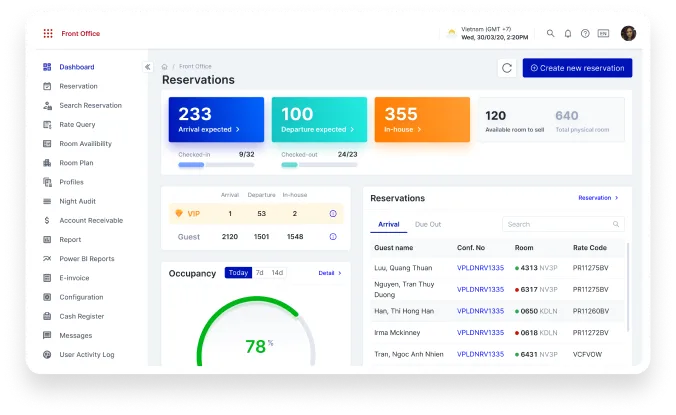Click the 120 Available room to sell
The height and width of the screenshot is (415, 676).
click(515, 121)
